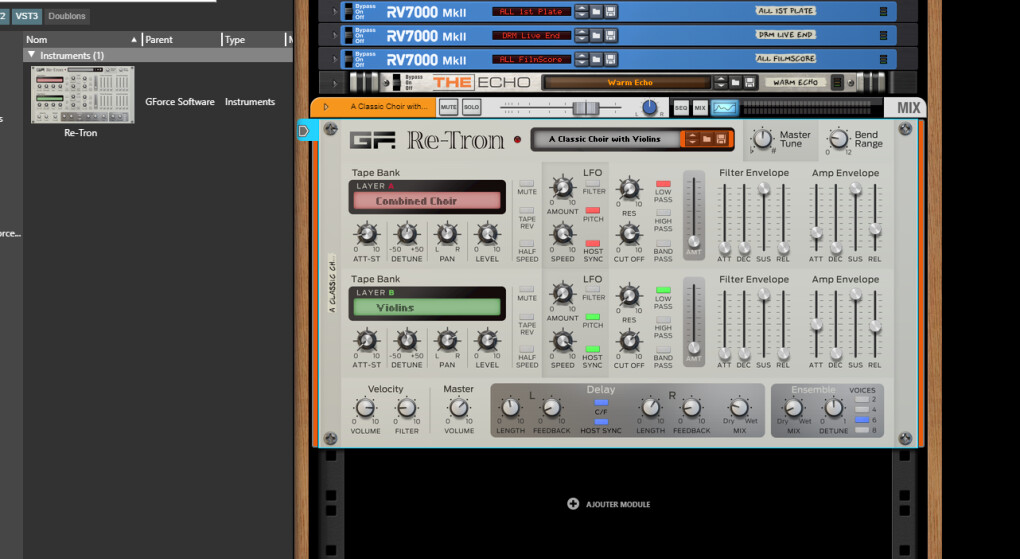Screen dimensions: 1020x559
Task: Open Layer A Combined Choir tape selector
Action: click(427, 201)
